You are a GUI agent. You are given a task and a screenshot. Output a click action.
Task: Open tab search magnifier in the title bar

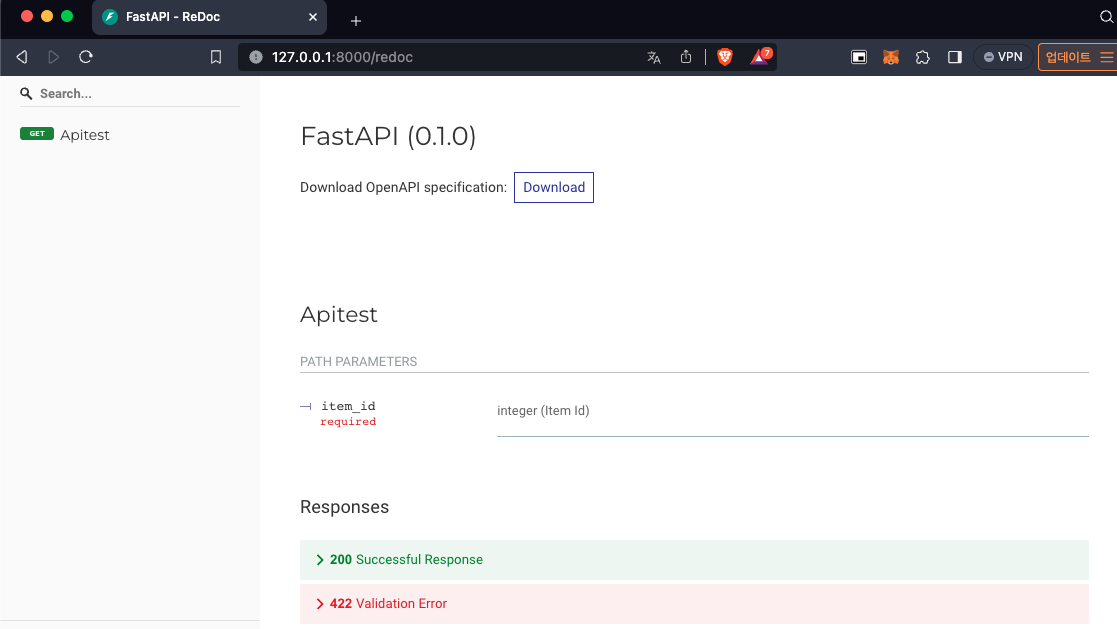(1106, 16)
